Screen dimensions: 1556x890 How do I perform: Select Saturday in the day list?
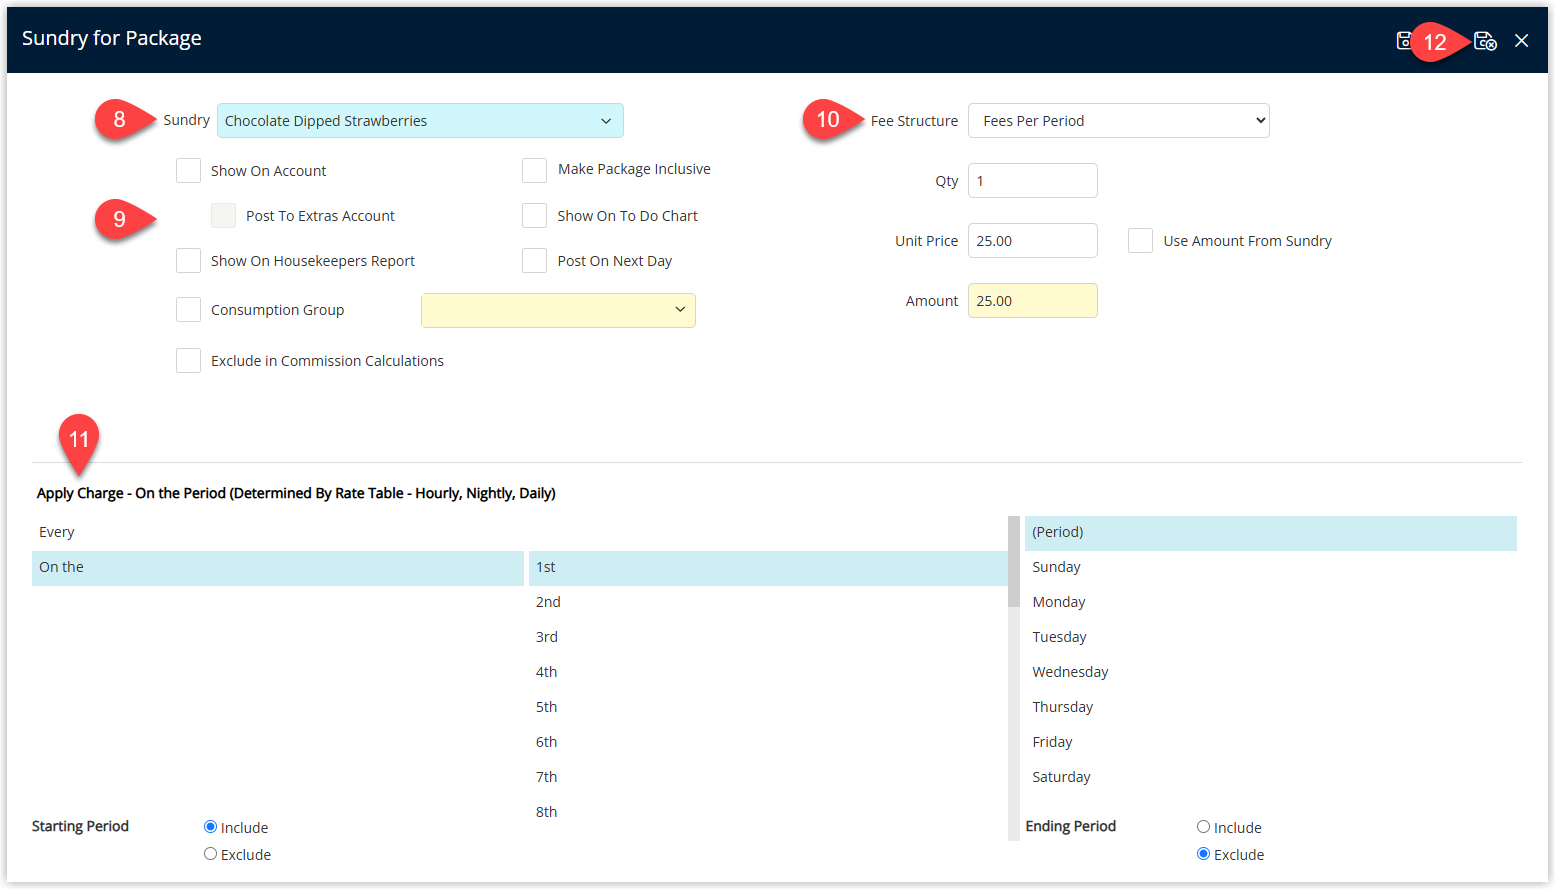(1271, 778)
